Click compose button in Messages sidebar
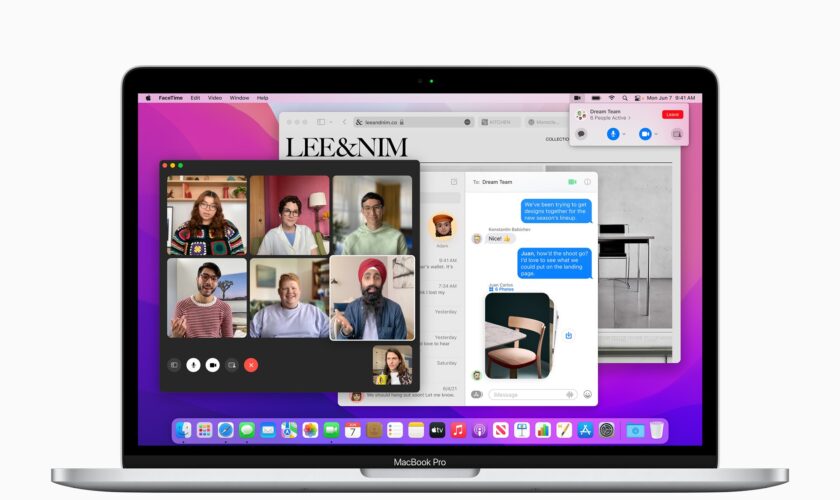Image resolution: width=840 pixels, height=500 pixels. pyautogui.click(x=454, y=182)
